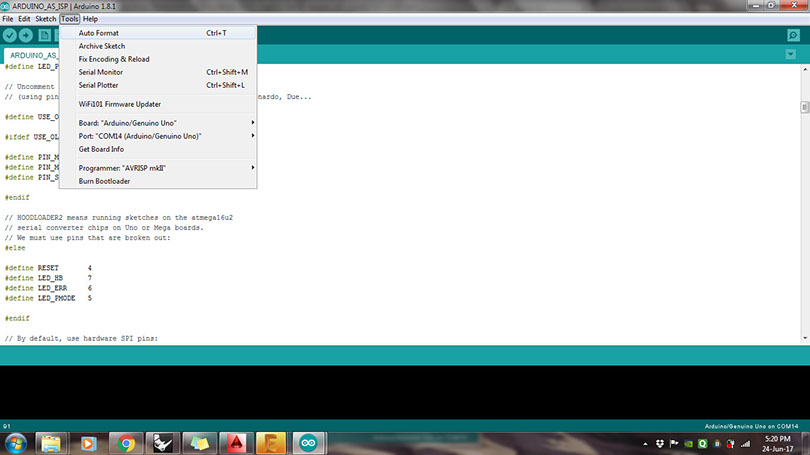Click the '#else' line in editor

coord(15,248)
